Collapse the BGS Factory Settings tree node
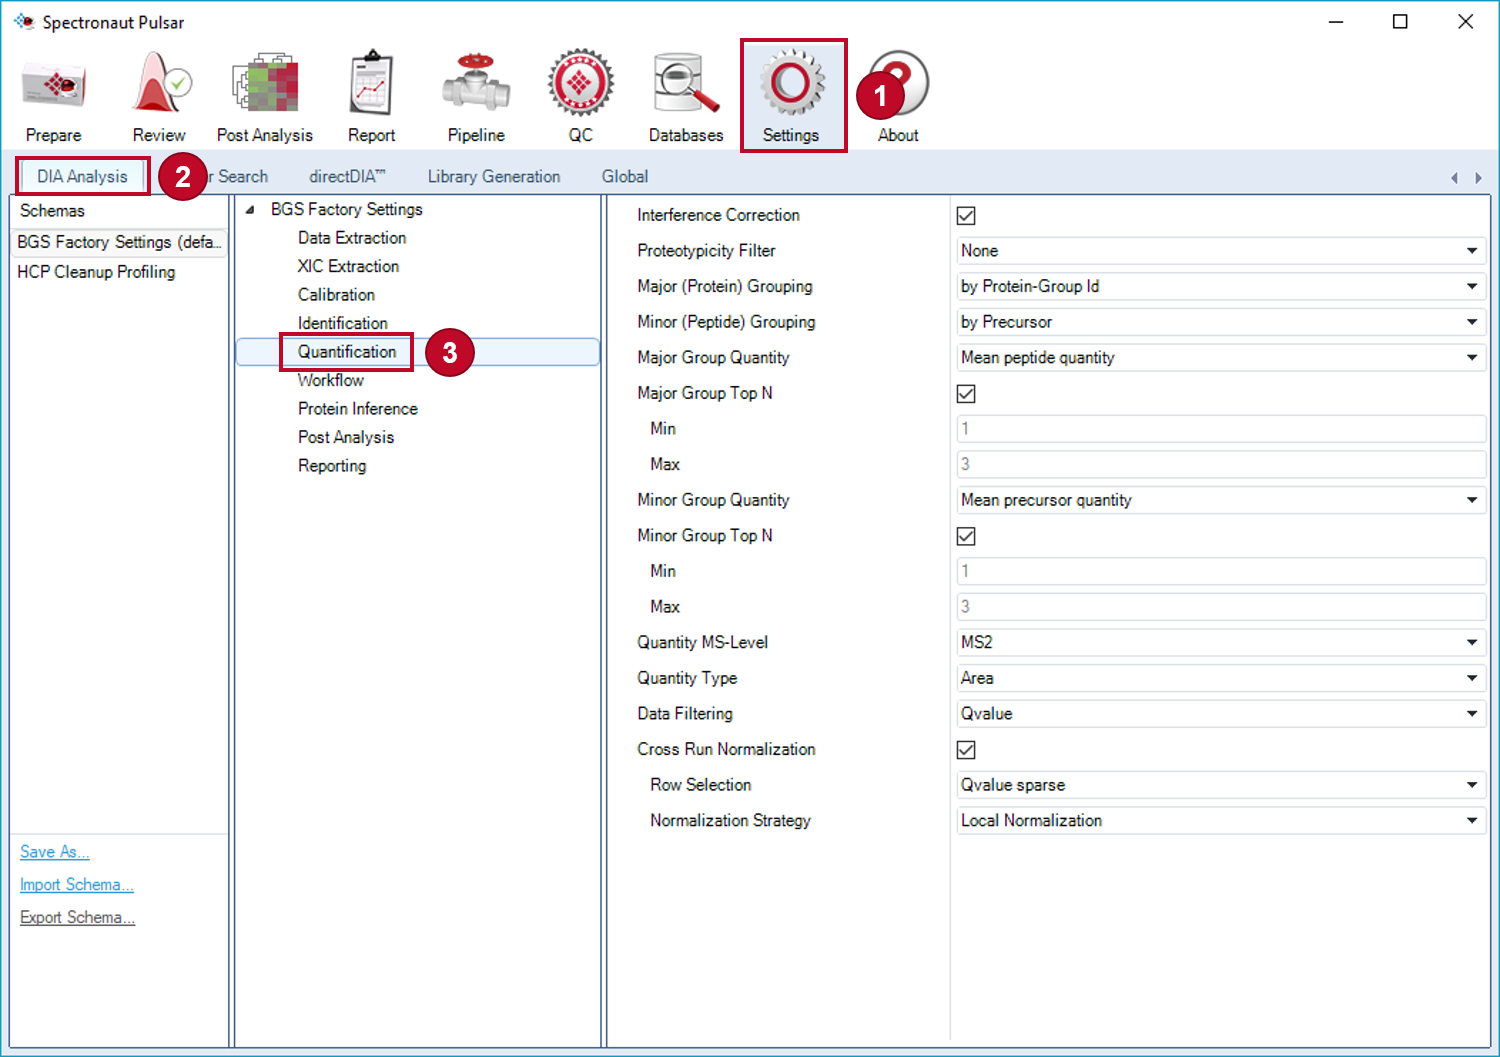1500x1057 pixels. tap(250, 209)
